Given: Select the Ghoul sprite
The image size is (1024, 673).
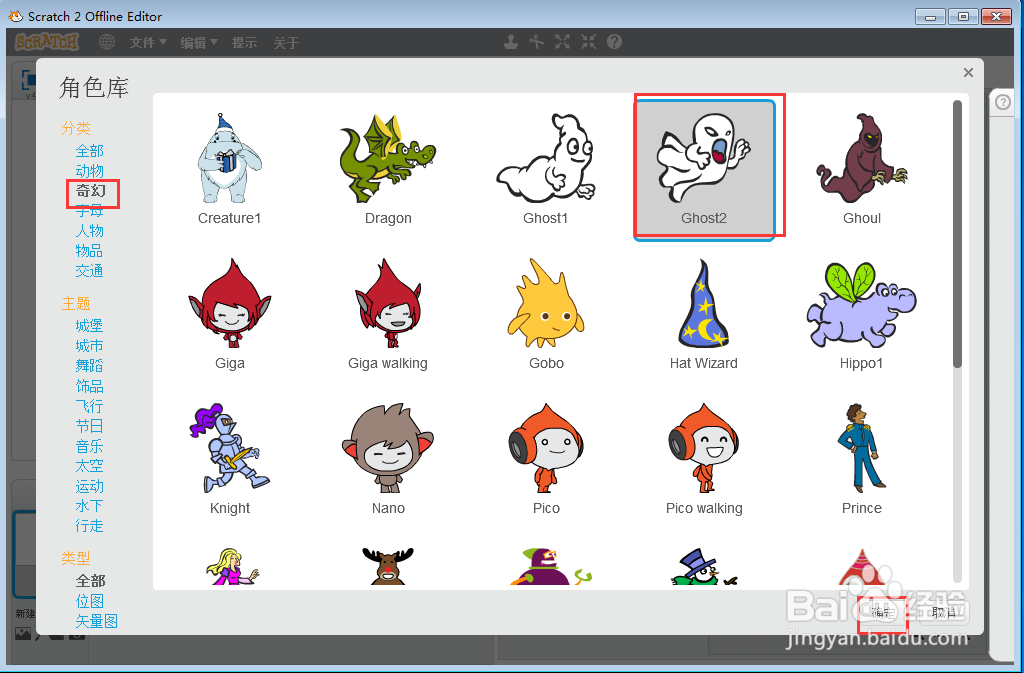Looking at the screenshot, I should tap(862, 168).
